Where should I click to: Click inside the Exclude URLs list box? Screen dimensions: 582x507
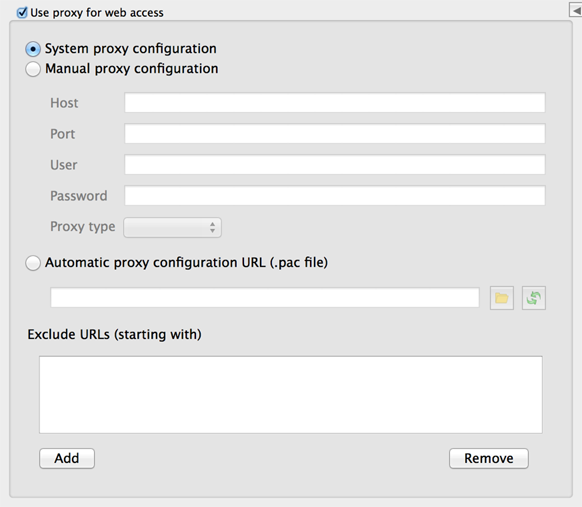291,395
